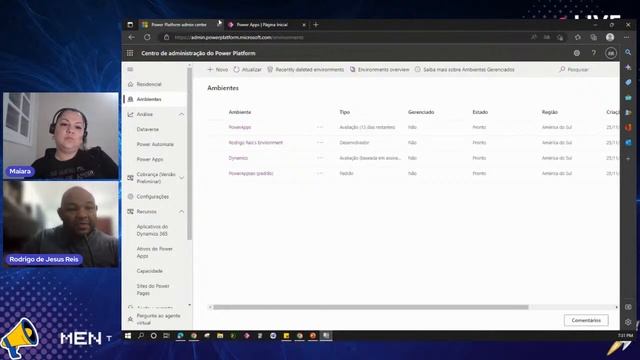The width and height of the screenshot is (640, 360).
Task: Open Capacidade resources page
Action: click(149, 271)
